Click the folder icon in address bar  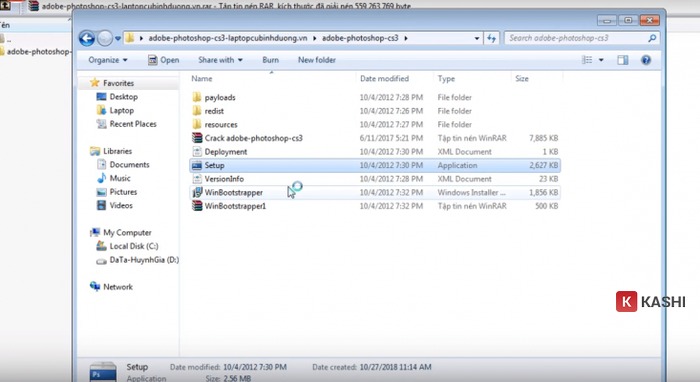tap(129, 38)
